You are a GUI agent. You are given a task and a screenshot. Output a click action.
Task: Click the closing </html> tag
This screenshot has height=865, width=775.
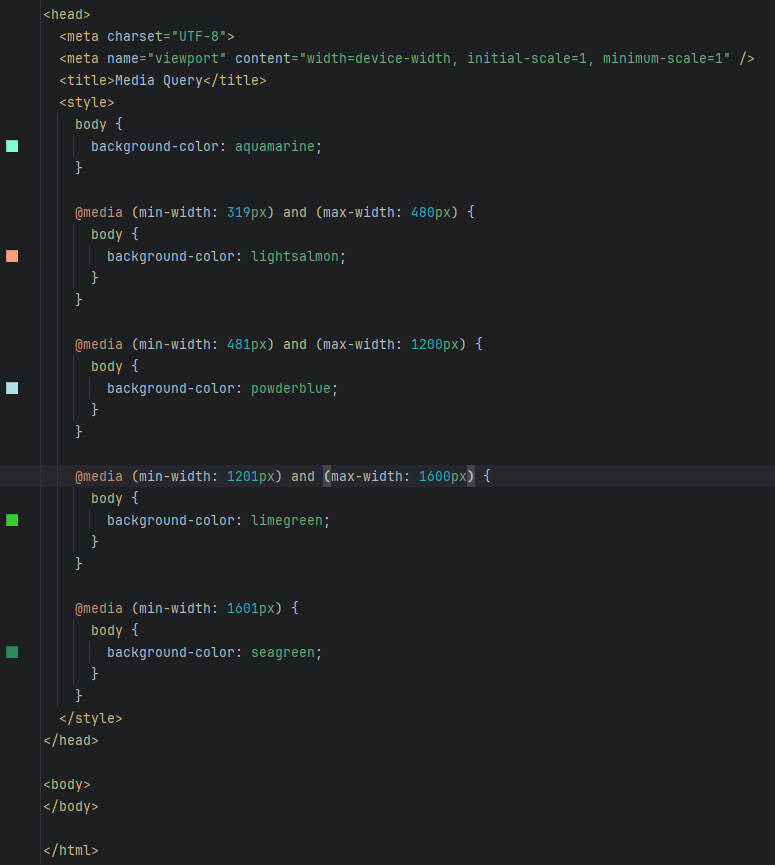pos(71,850)
